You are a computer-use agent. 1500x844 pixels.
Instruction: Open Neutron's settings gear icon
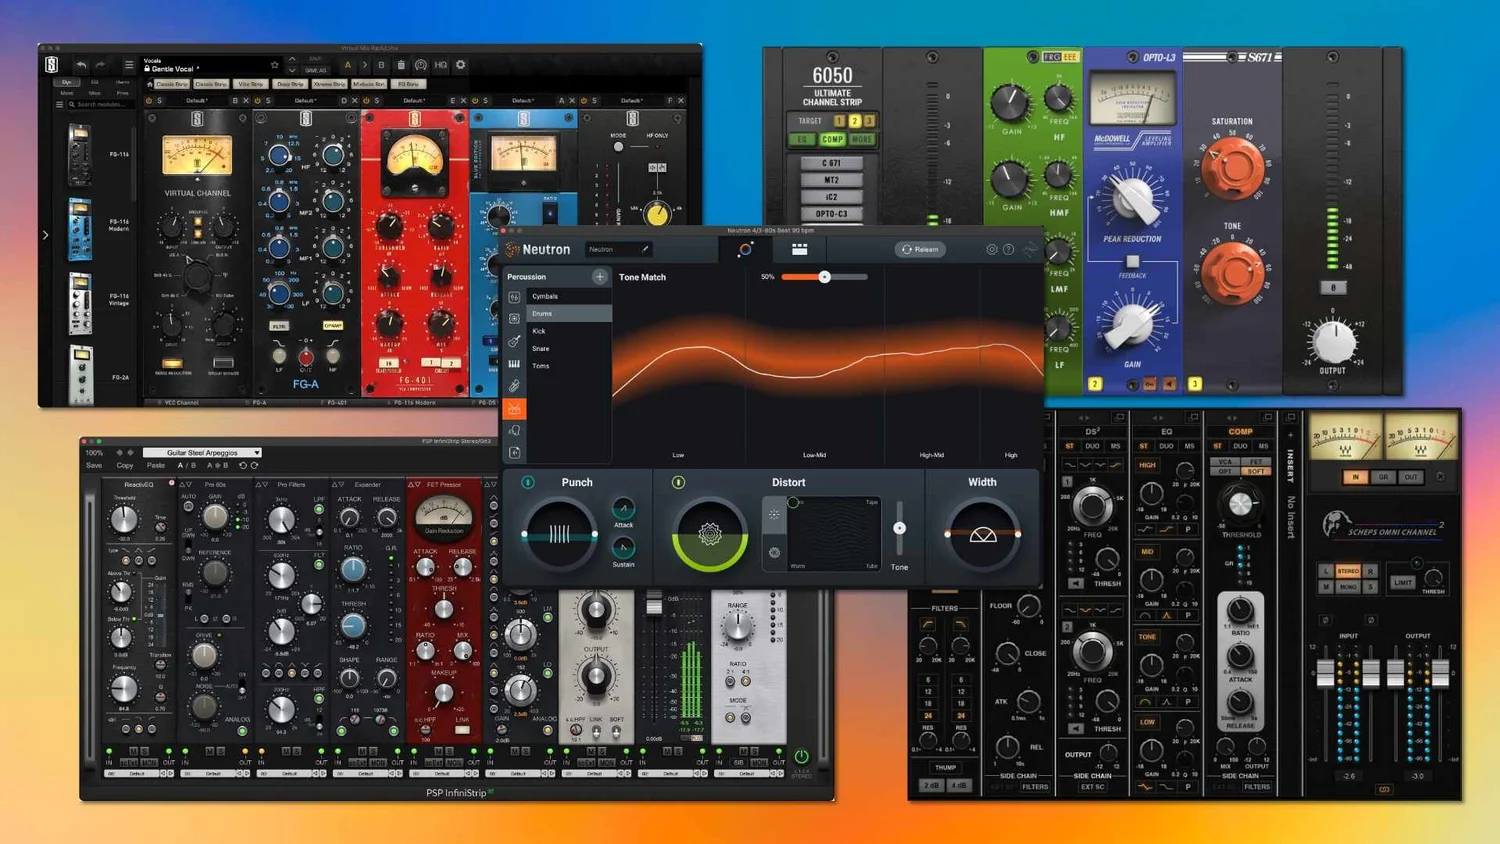[x=991, y=249]
